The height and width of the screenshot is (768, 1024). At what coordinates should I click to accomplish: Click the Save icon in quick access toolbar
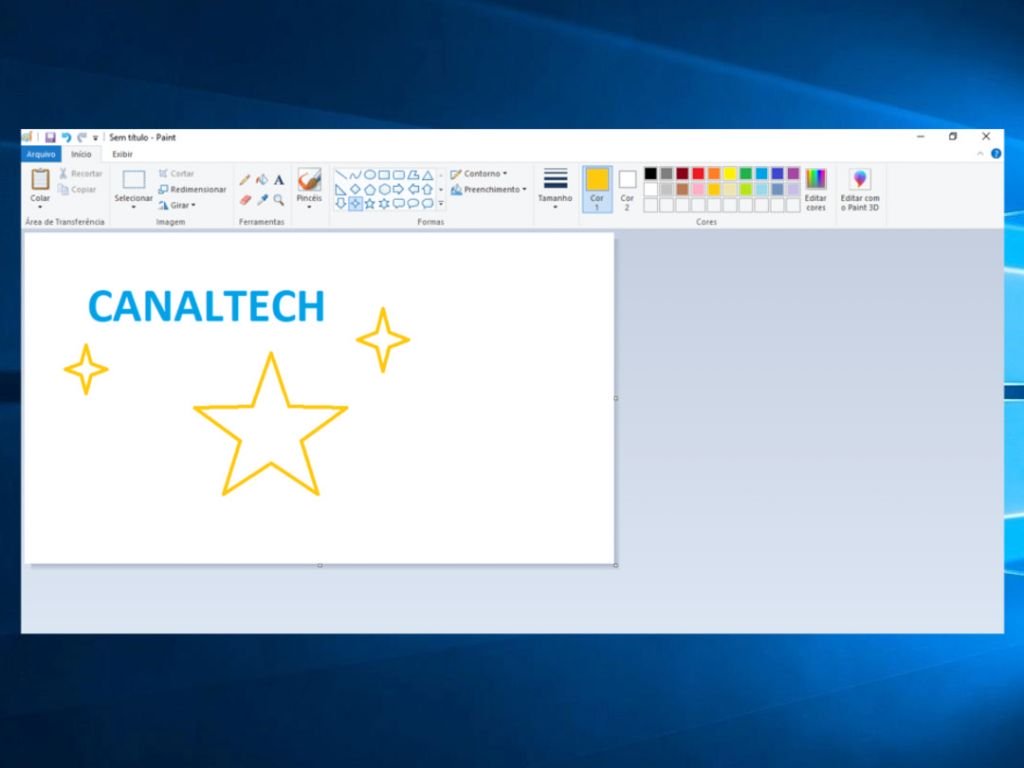(x=50, y=137)
